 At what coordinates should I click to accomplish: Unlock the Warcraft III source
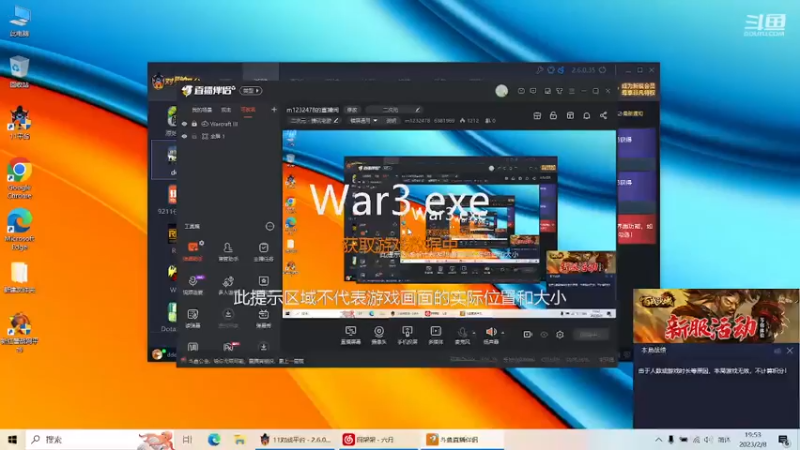click(194, 124)
